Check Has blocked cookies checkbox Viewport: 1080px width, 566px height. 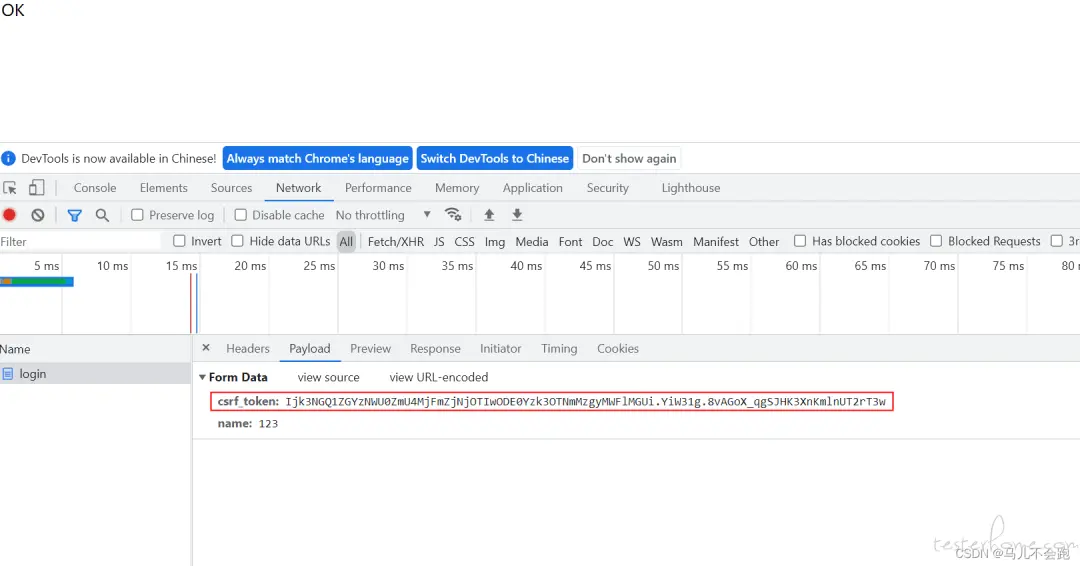tap(800, 241)
